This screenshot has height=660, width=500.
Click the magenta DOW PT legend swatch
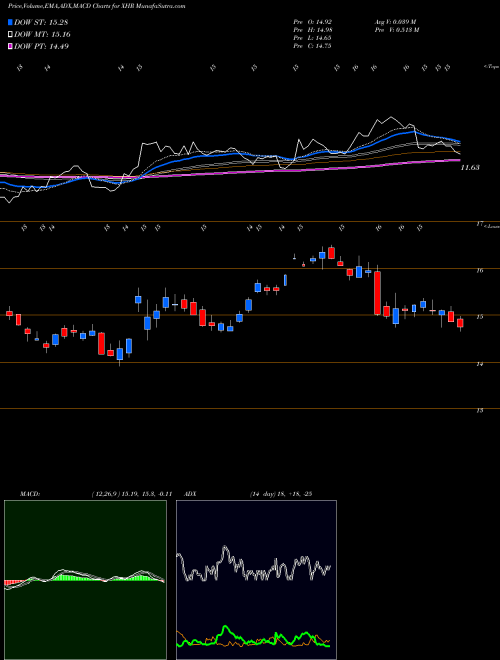(10, 47)
